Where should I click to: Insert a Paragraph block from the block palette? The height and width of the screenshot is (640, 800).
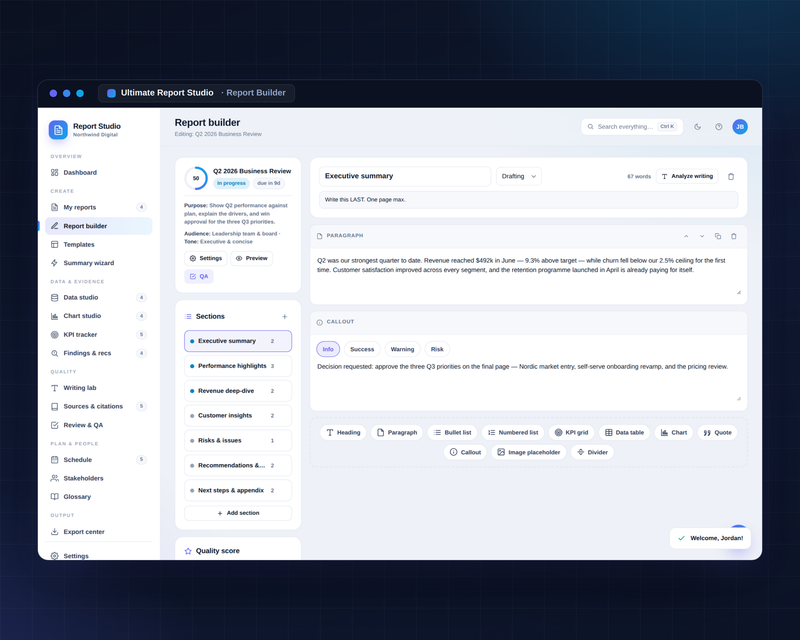(x=397, y=432)
